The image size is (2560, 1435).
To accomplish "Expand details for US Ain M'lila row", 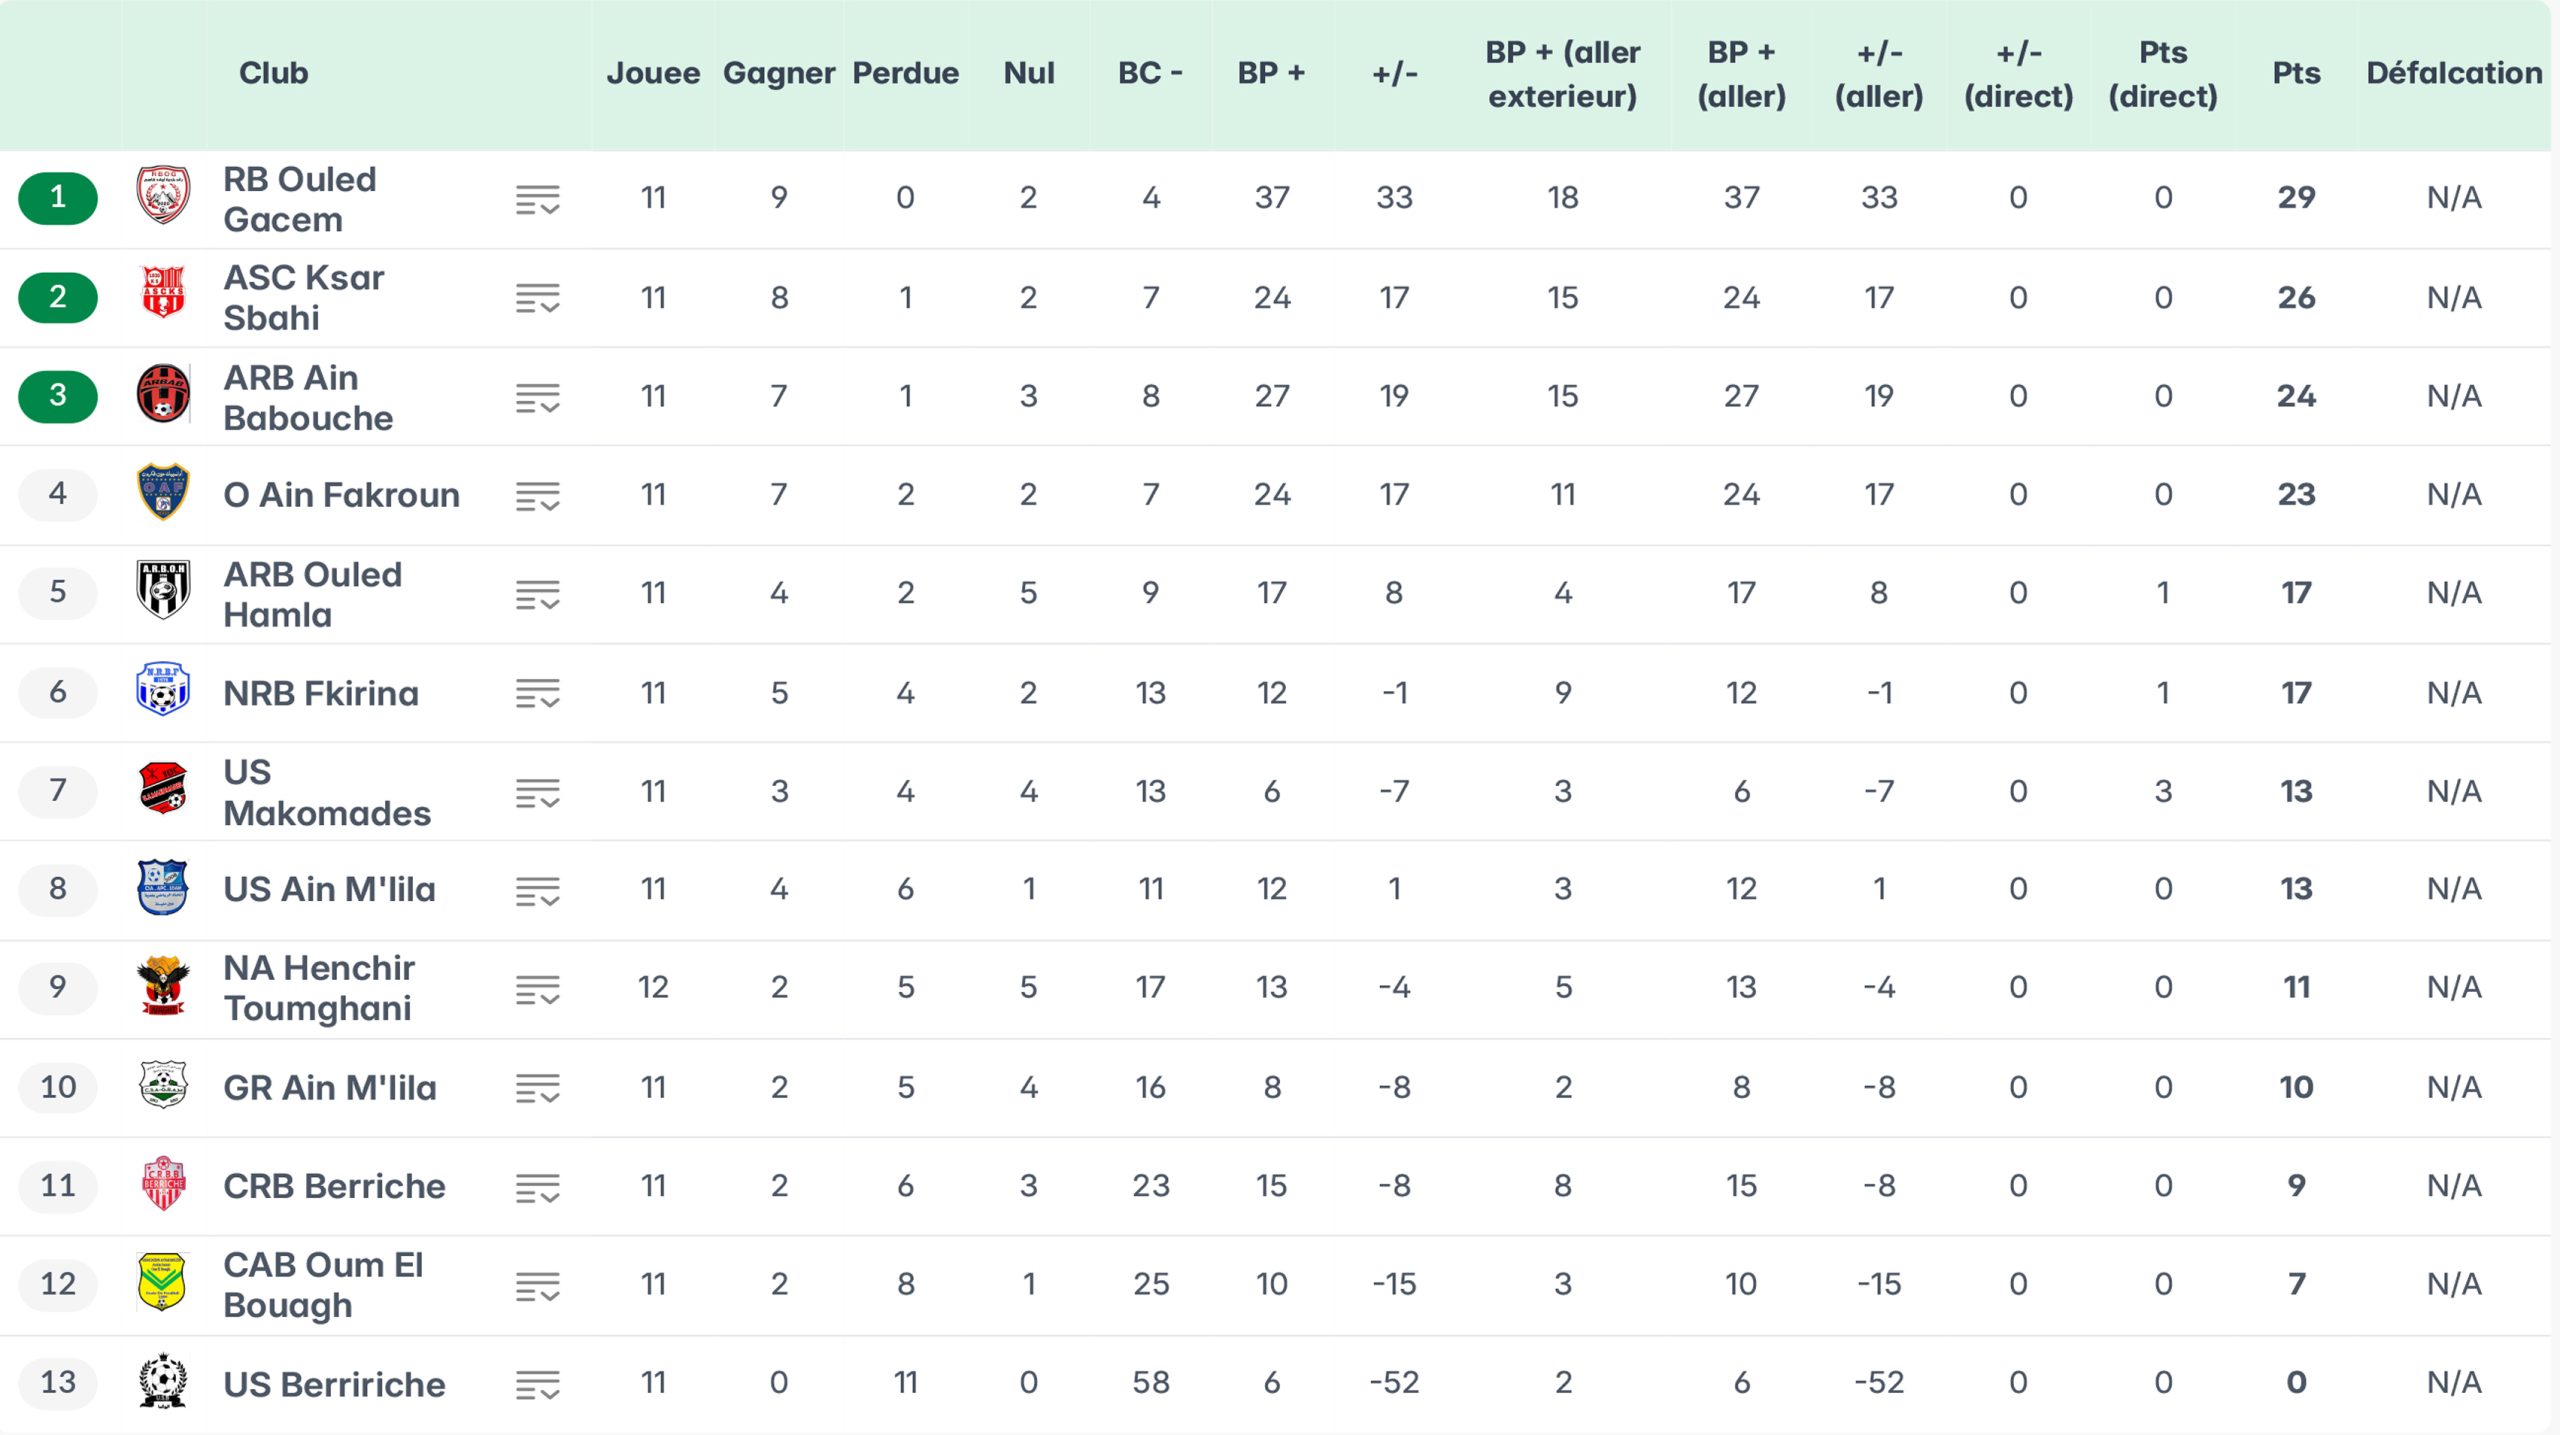I will tap(537, 891).
